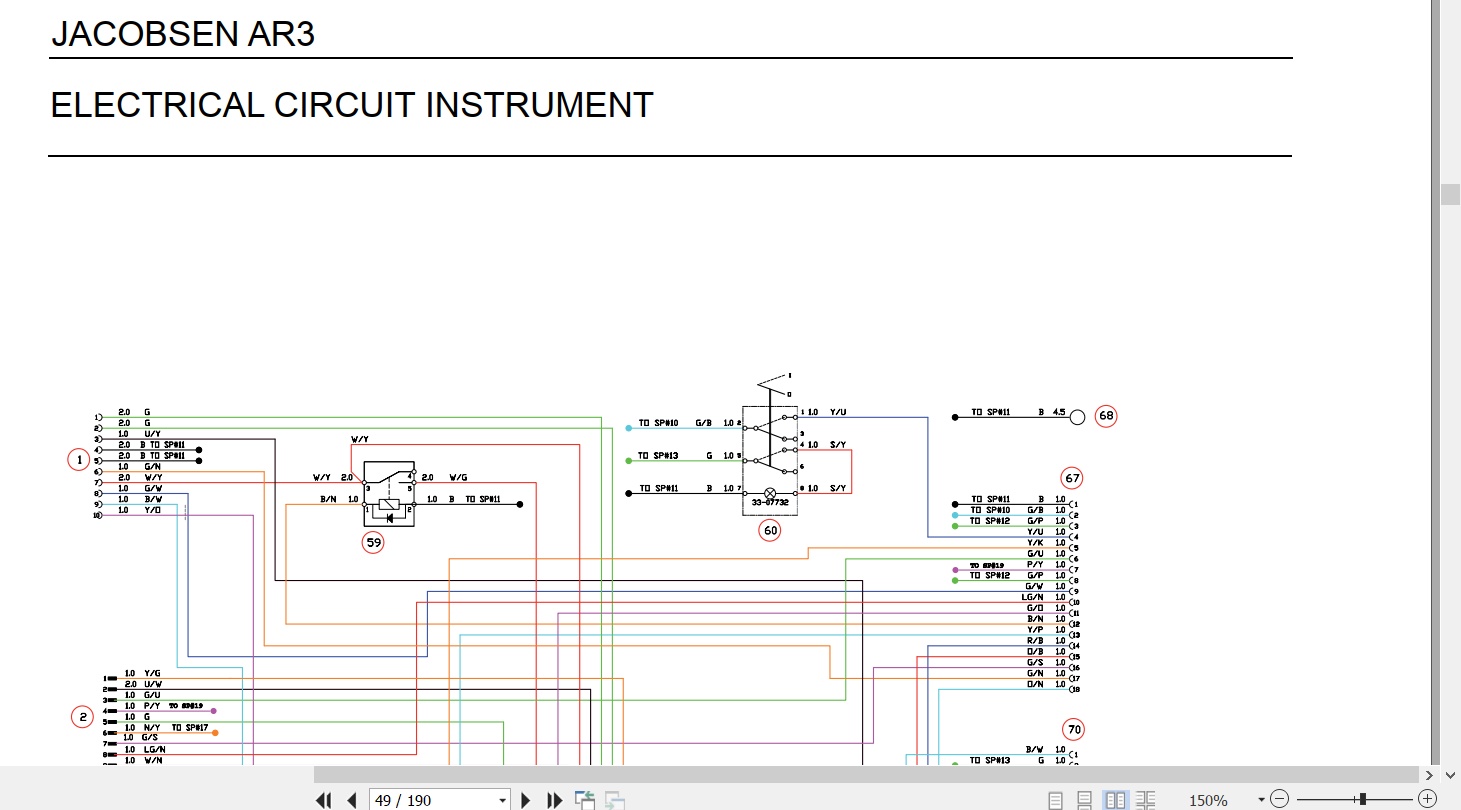Click the B/N wire label at relay 59

point(329,498)
